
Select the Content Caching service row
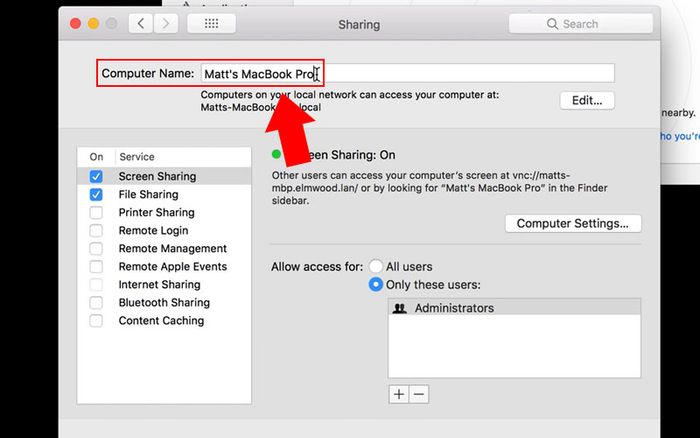164,321
